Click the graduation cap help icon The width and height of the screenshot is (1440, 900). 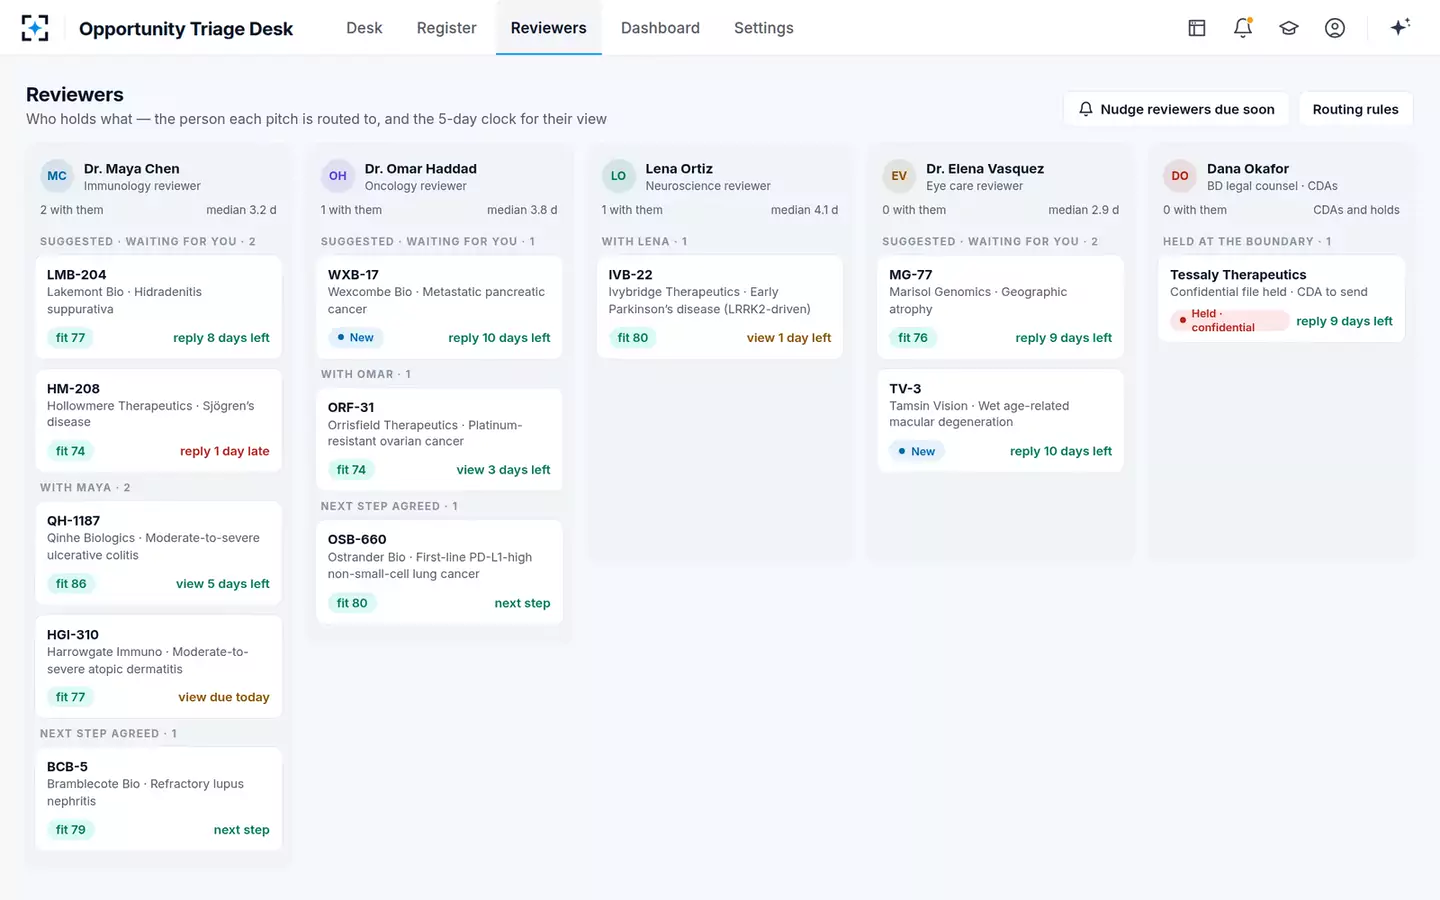tap(1288, 28)
